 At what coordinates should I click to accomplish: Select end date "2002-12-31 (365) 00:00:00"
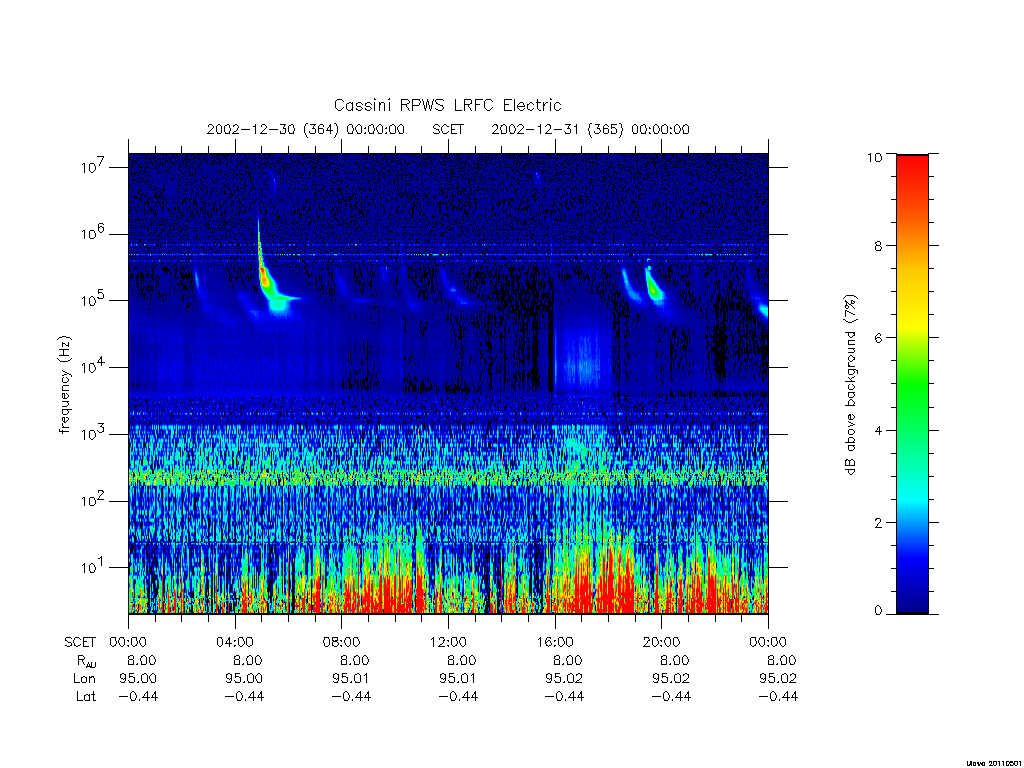tap(590, 129)
